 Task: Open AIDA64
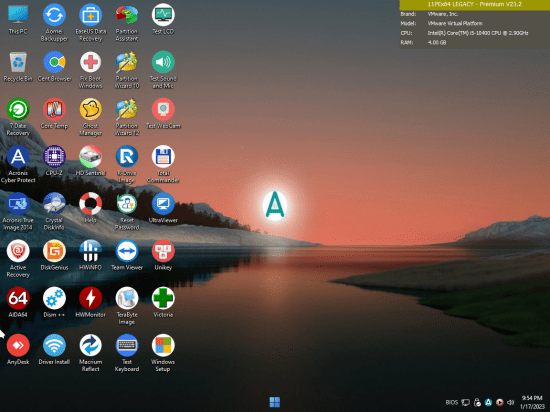(18, 303)
